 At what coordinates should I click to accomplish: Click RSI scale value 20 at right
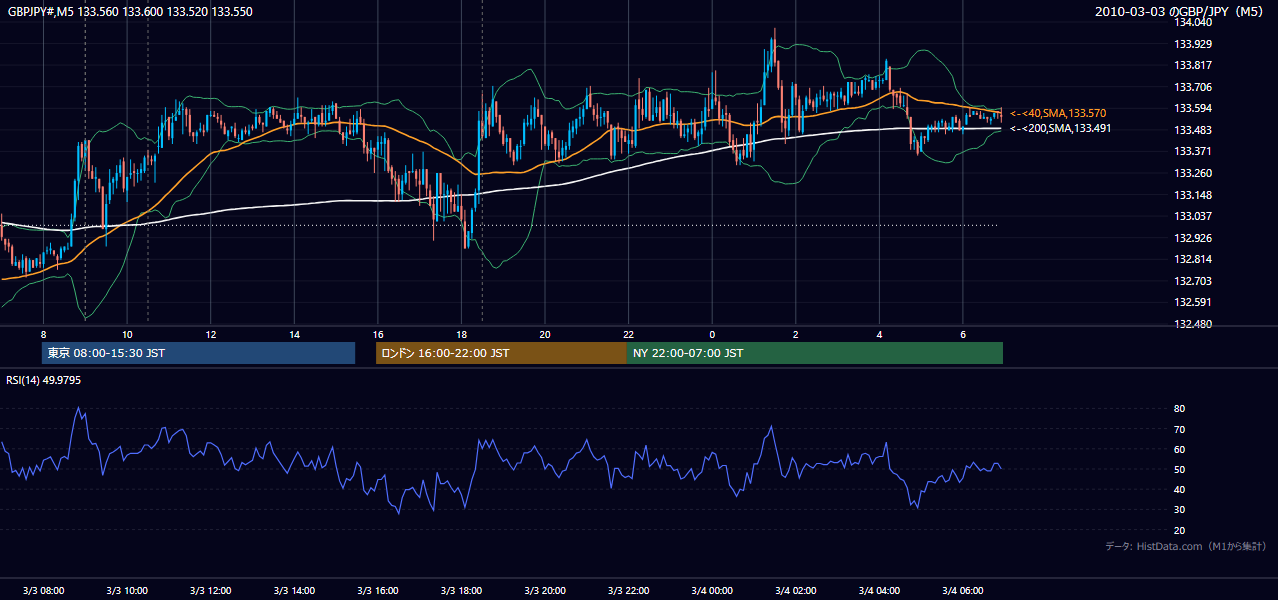coord(1180,530)
